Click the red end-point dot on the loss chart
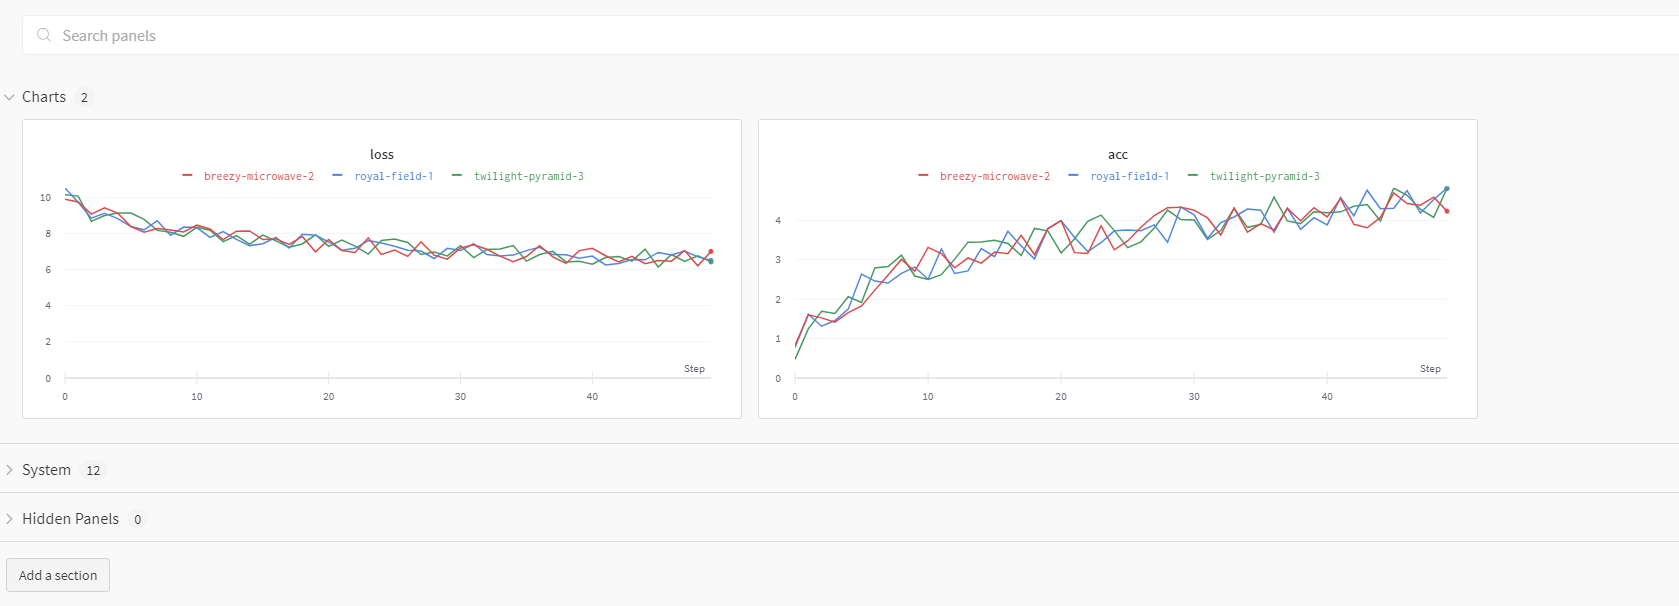 click(x=710, y=252)
